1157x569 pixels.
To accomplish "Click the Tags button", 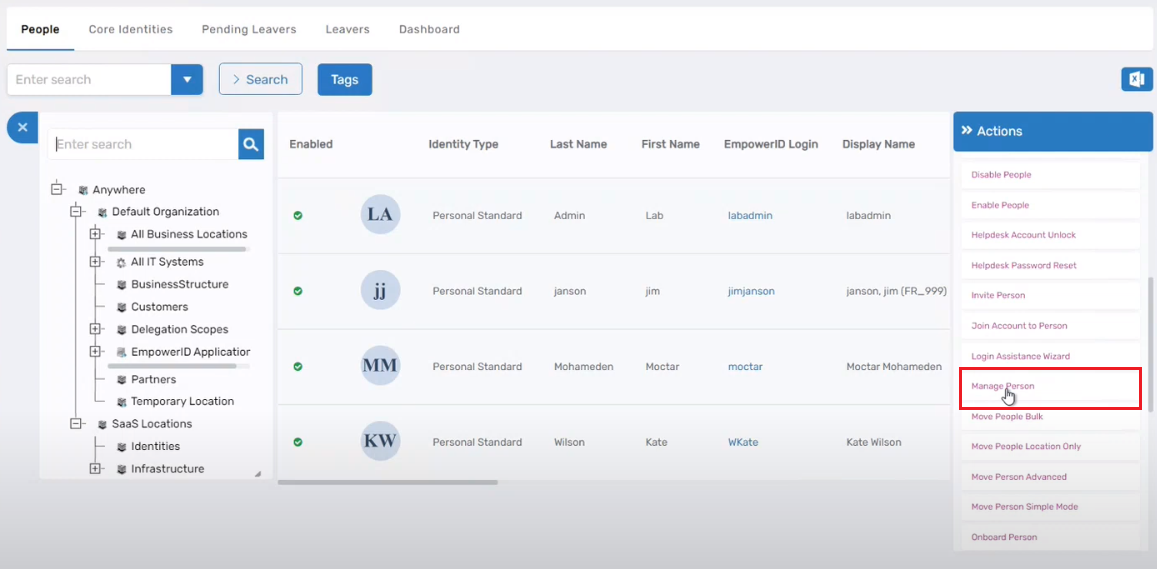I will 345,79.
